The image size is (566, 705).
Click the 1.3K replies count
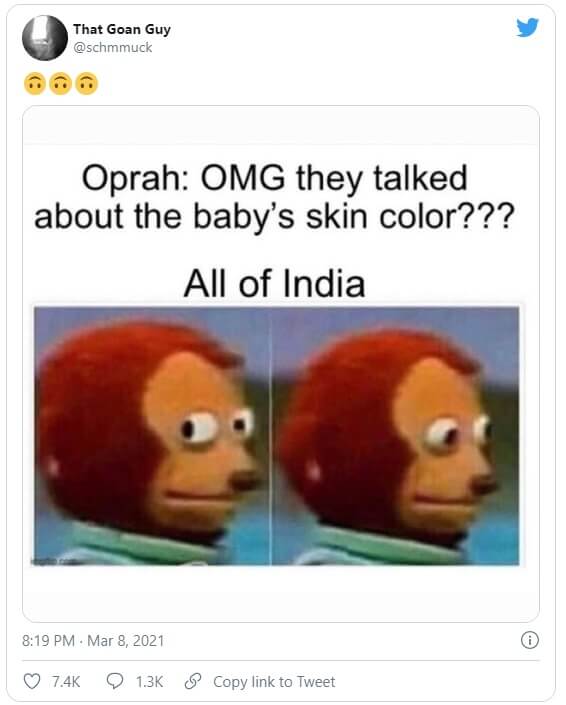click(x=149, y=682)
